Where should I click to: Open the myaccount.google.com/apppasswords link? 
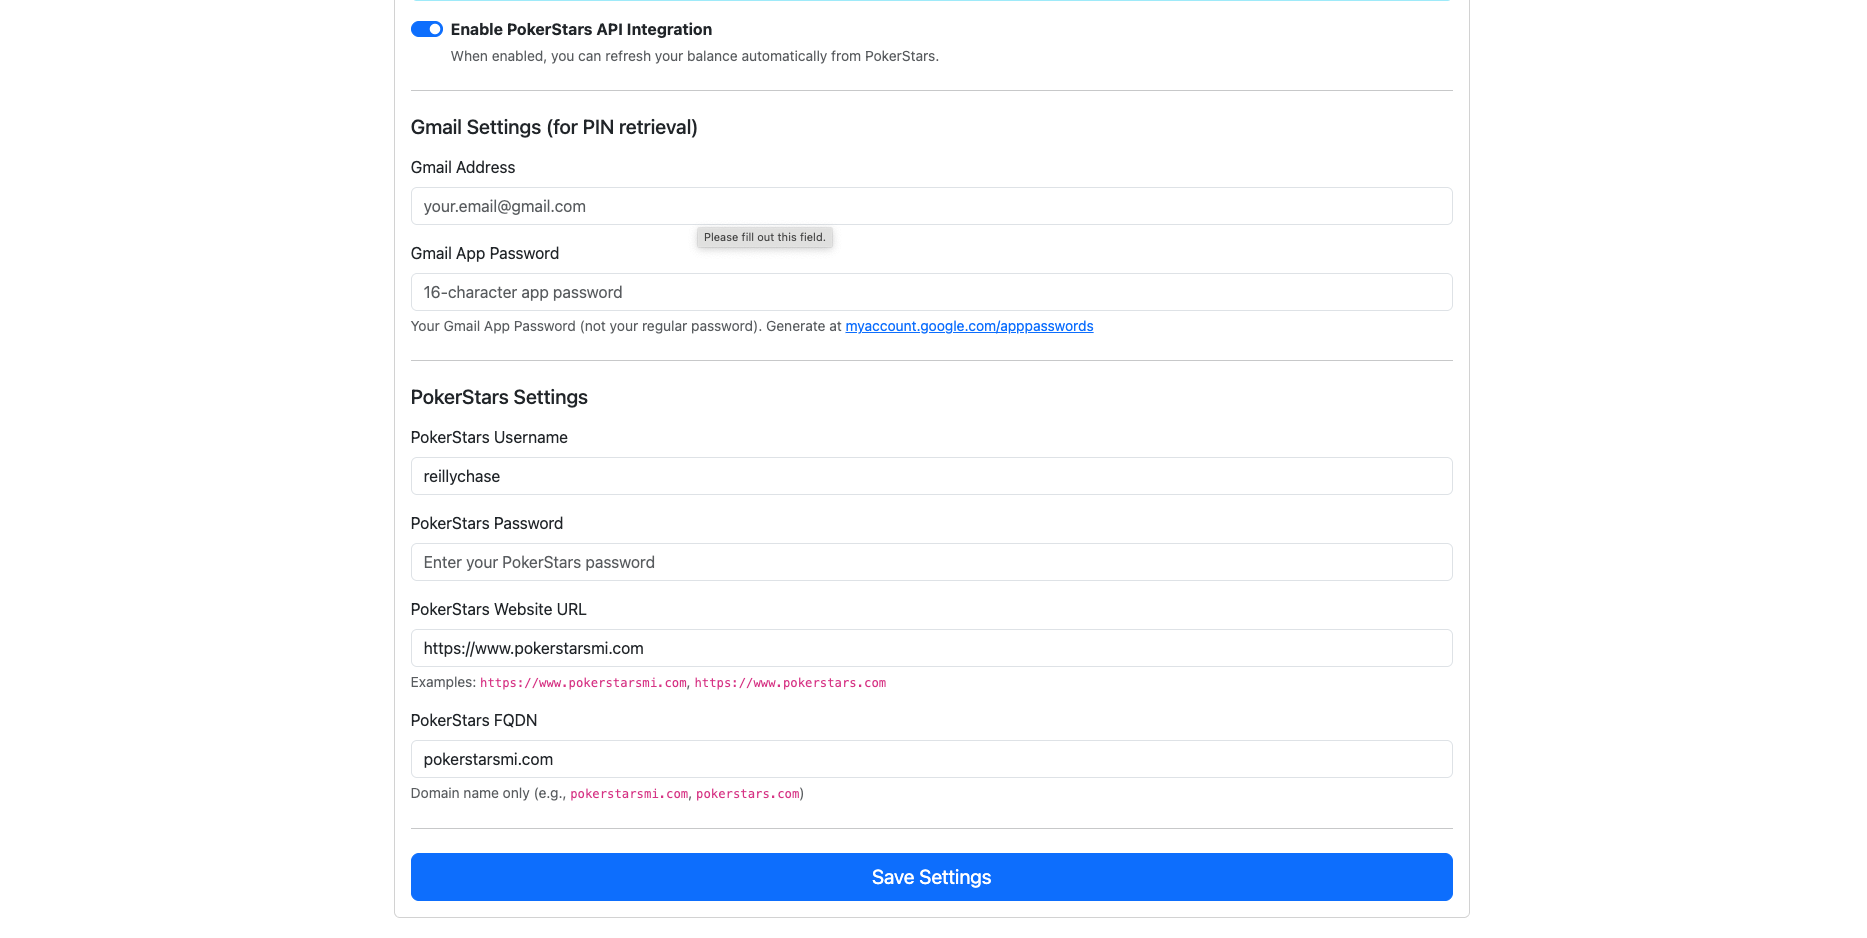click(x=969, y=326)
